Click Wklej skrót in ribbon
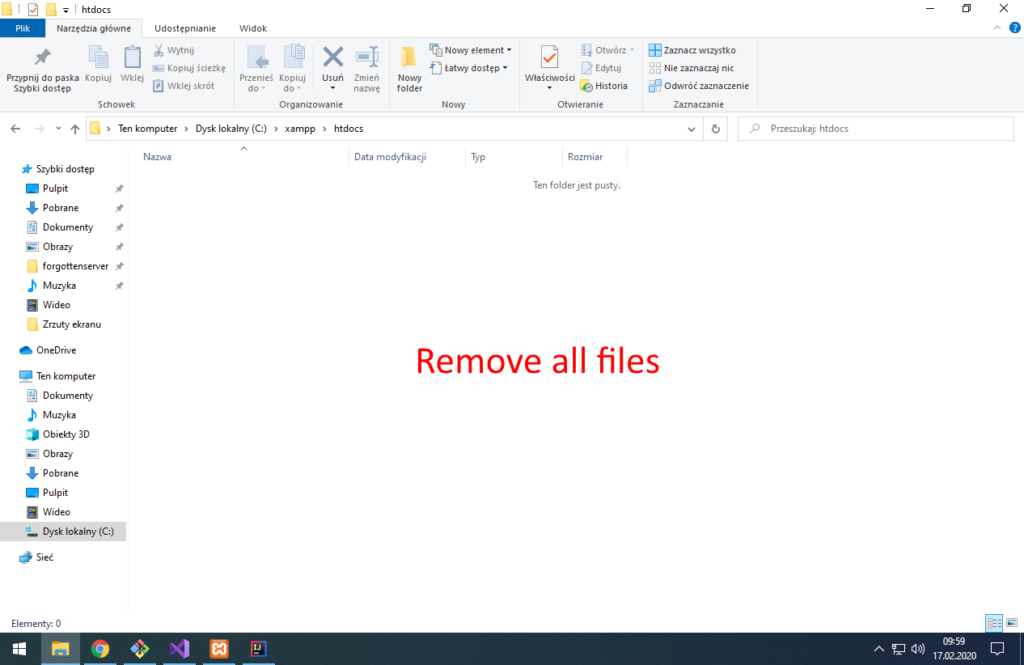Image resolution: width=1024 pixels, height=665 pixels. [x=184, y=86]
